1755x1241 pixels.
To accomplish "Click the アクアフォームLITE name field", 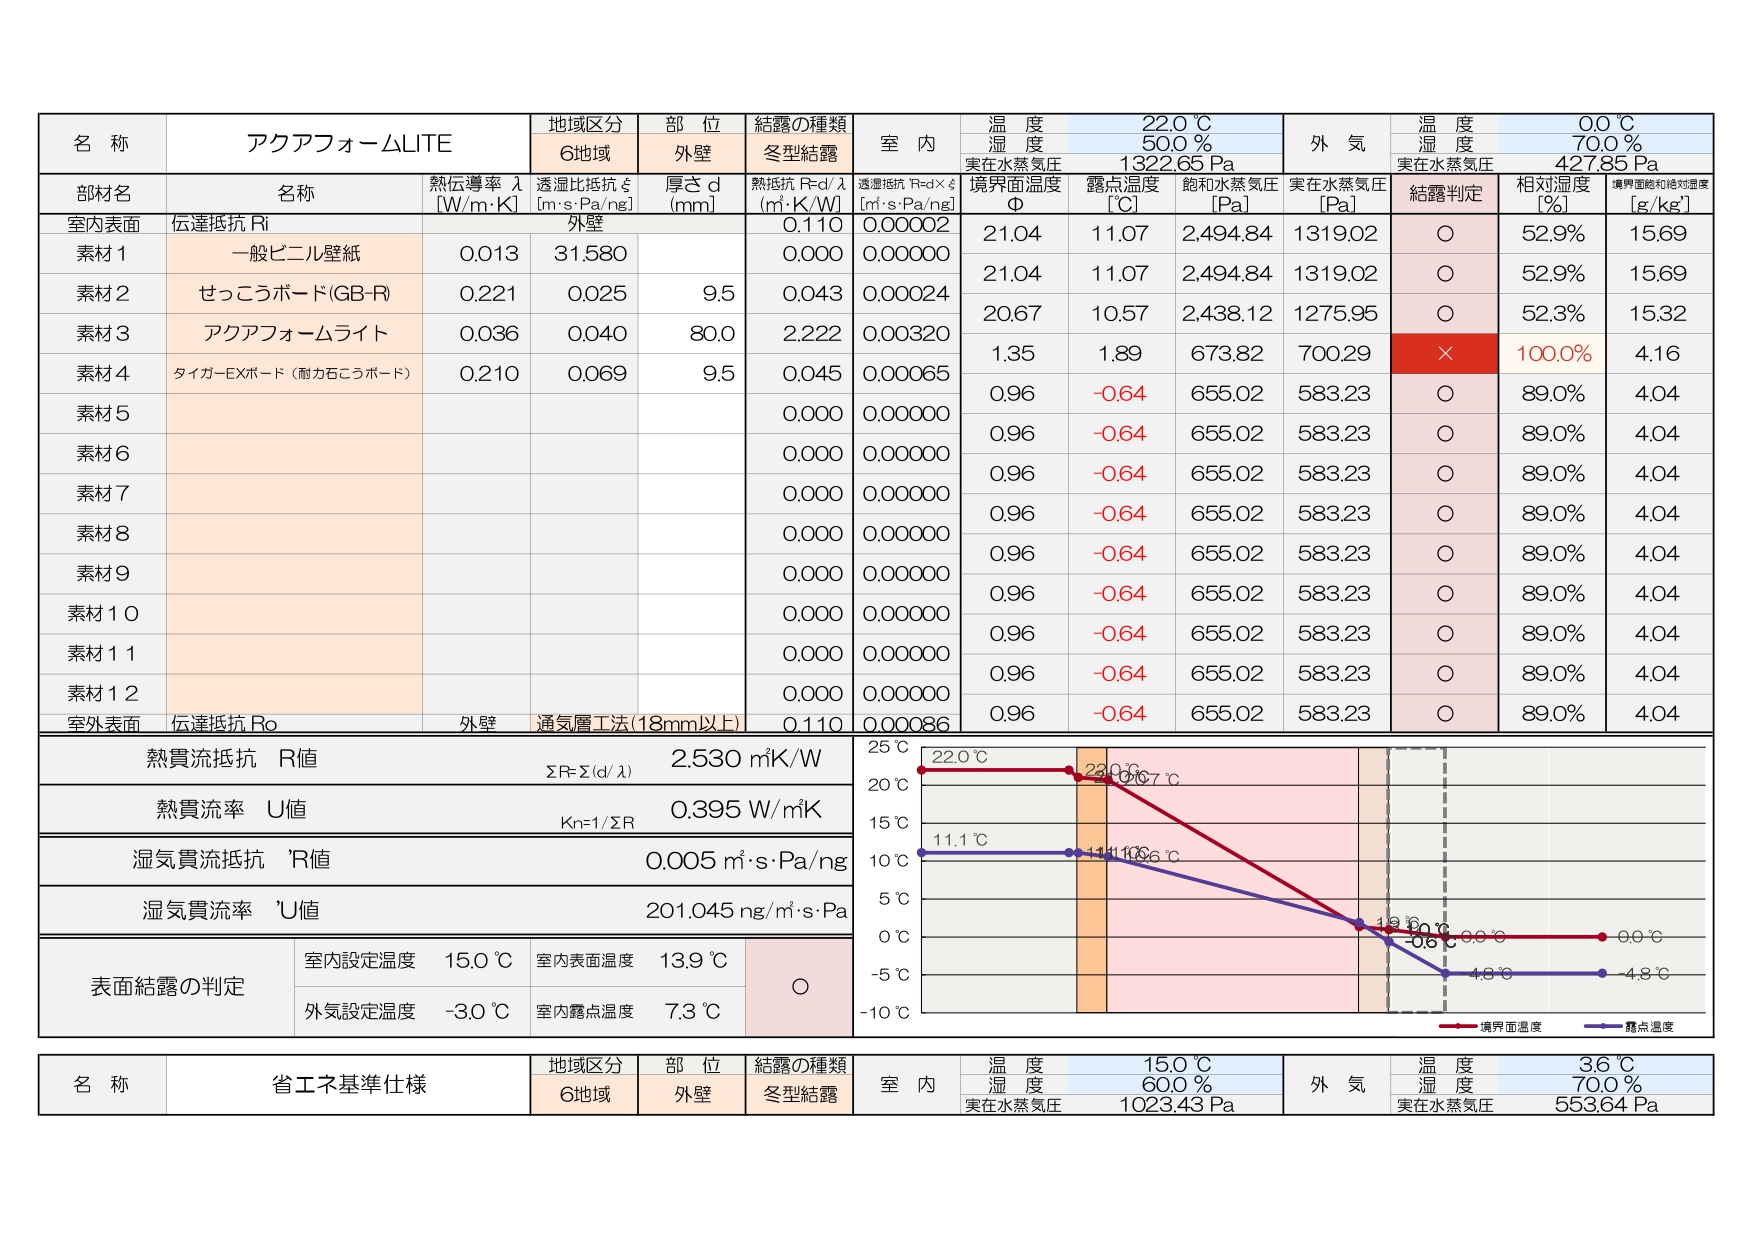I will pos(348,144).
